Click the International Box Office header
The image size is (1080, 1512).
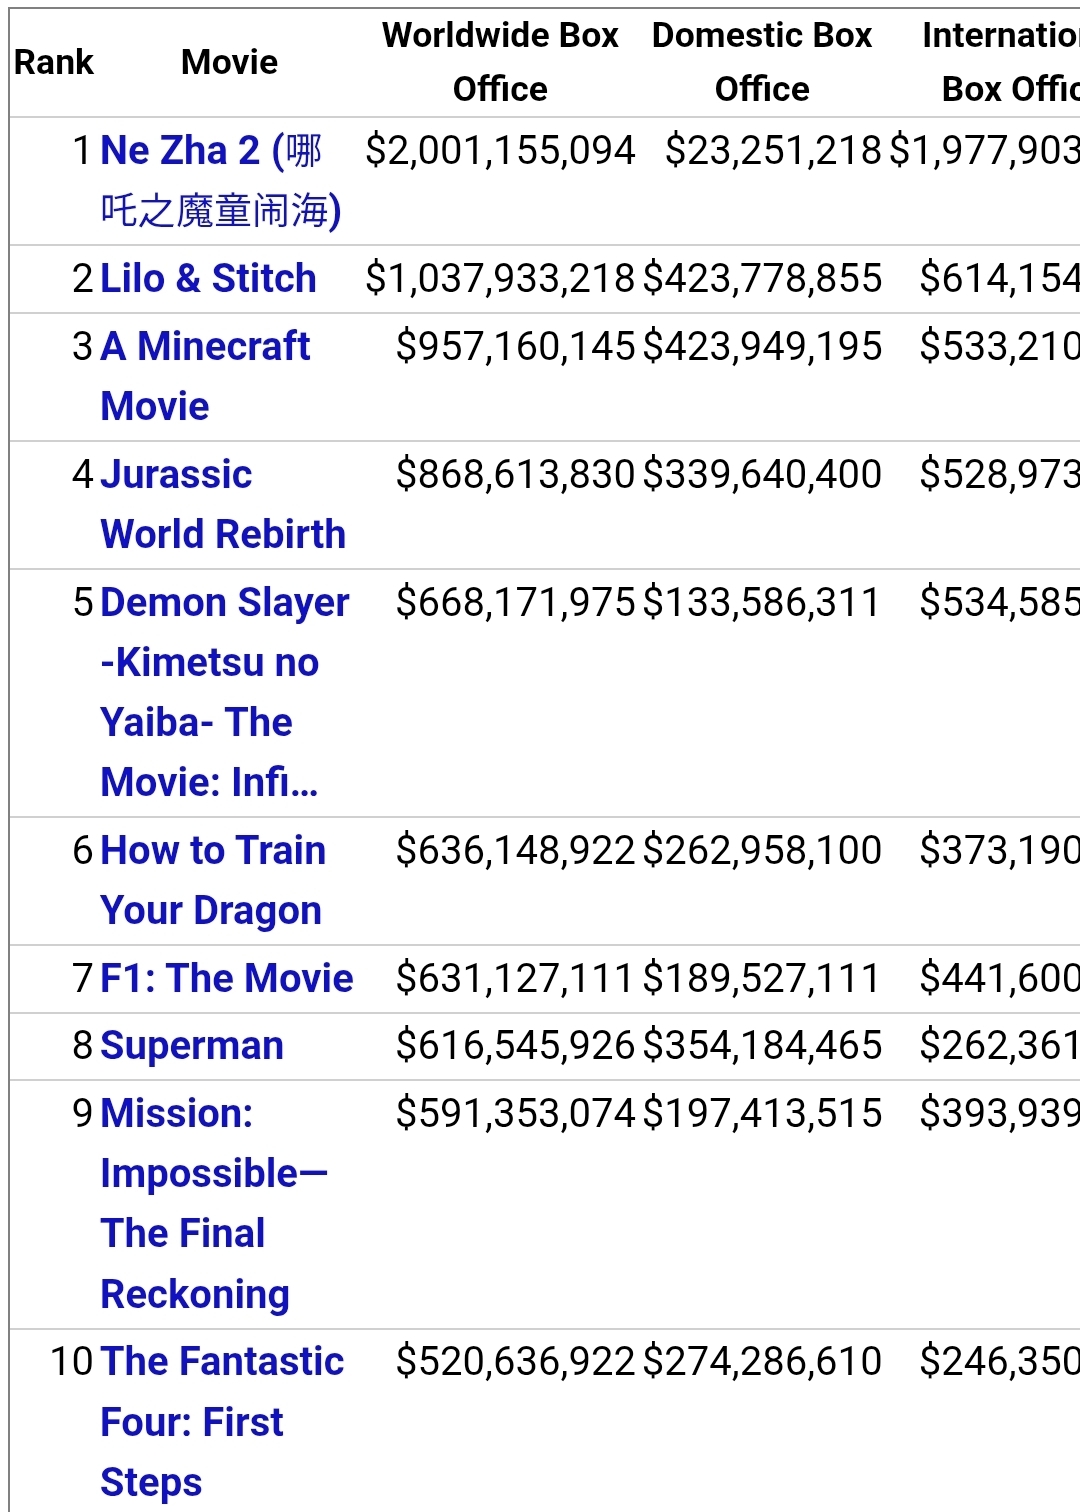pos(1000,62)
